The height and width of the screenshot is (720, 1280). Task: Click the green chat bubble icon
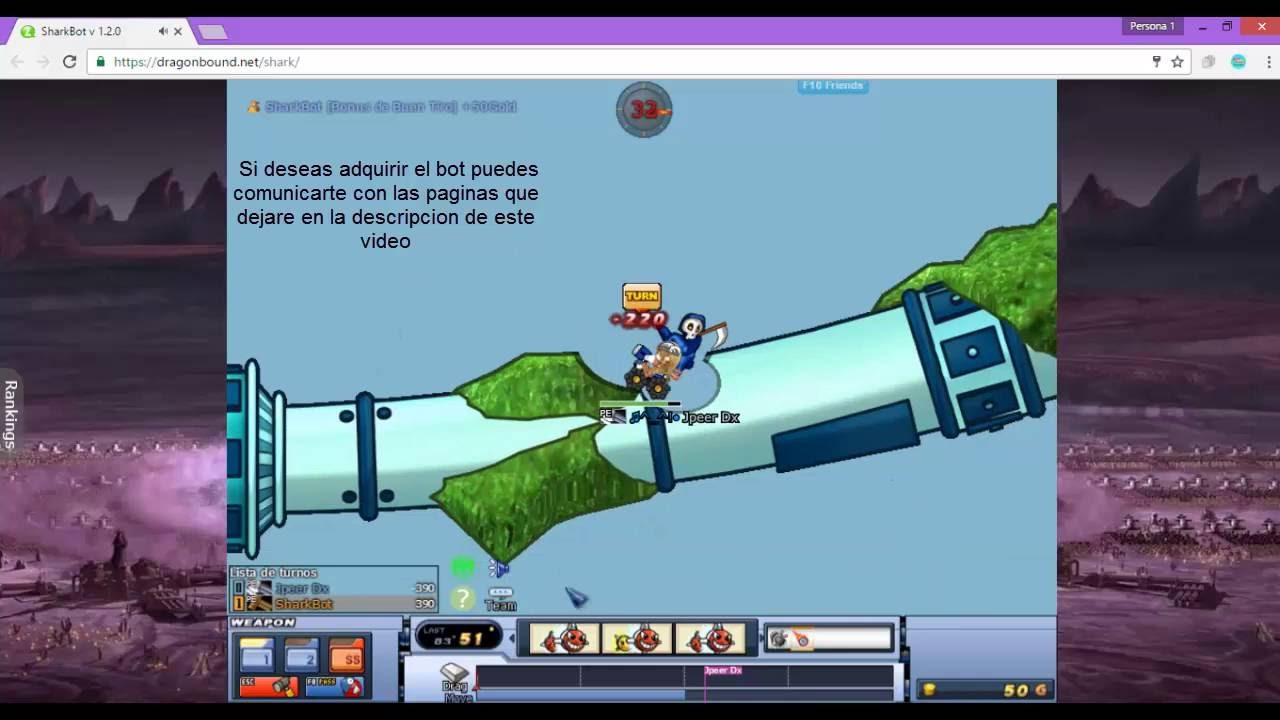(x=463, y=568)
